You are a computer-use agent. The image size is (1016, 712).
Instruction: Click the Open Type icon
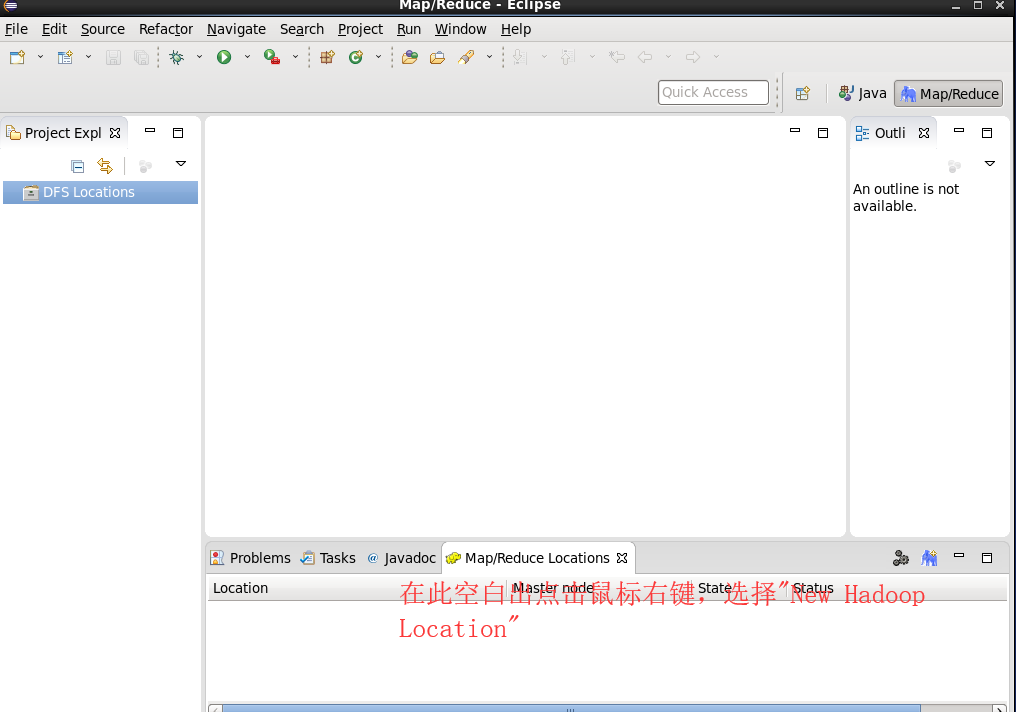point(410,58)
